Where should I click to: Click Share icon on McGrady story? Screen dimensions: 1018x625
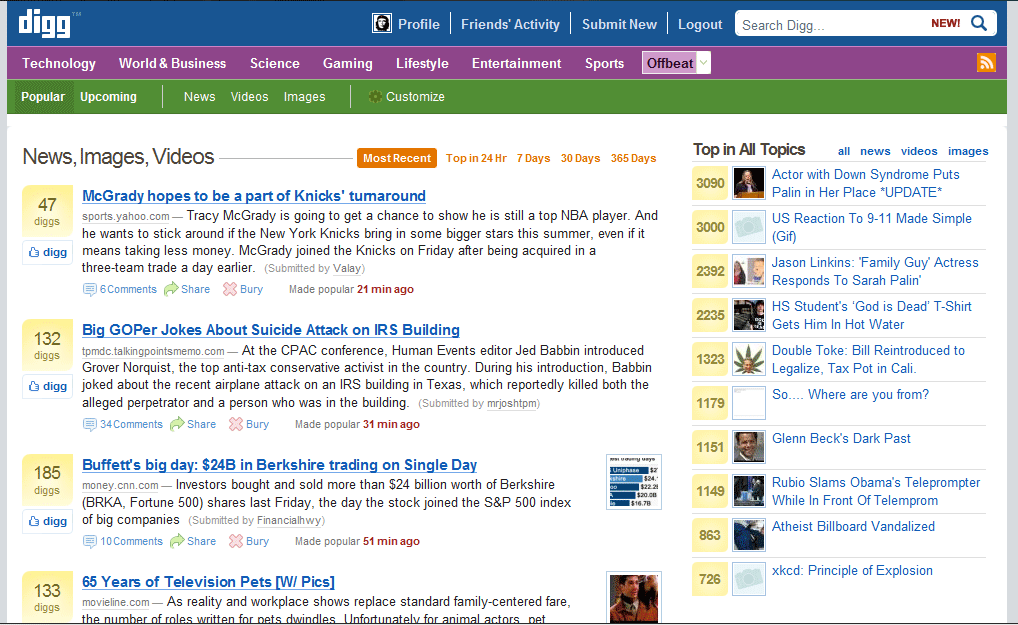[x=172, y=289]
